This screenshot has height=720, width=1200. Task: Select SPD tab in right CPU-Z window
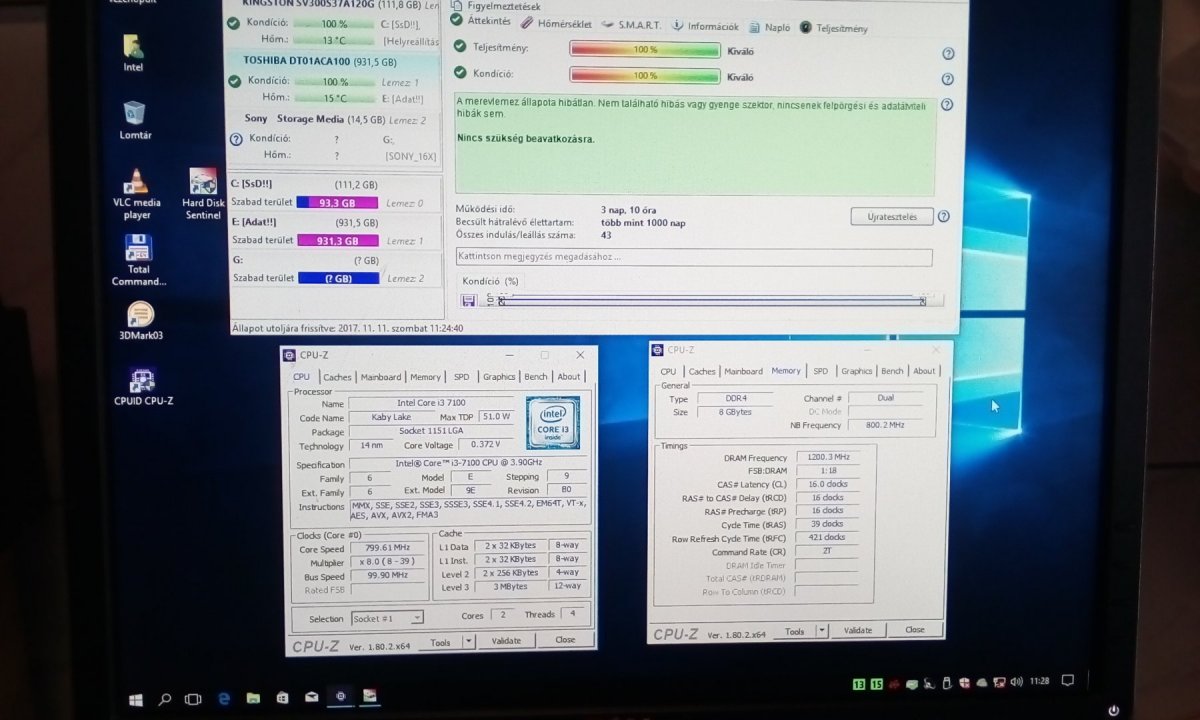(x=820, y=371)
